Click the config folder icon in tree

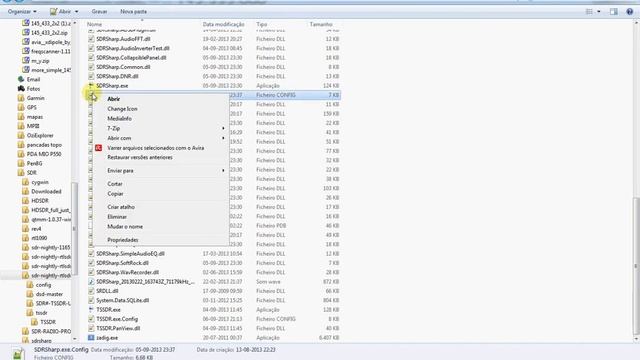[30, 284]
